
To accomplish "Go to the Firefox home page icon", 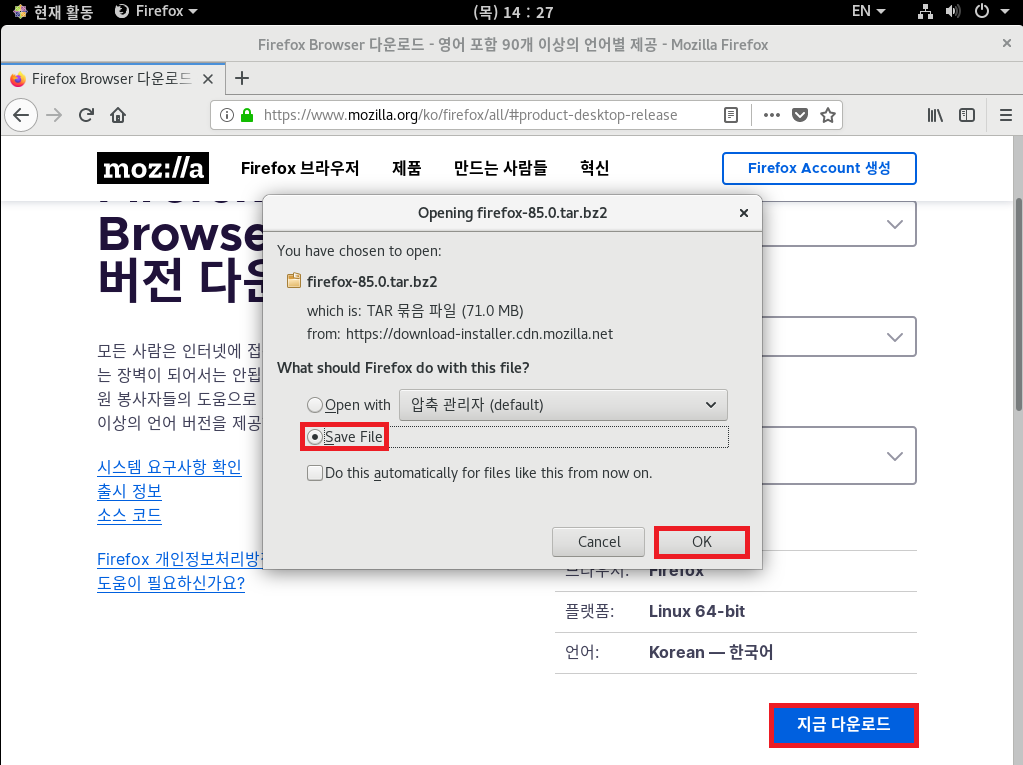I will [118, 115].
